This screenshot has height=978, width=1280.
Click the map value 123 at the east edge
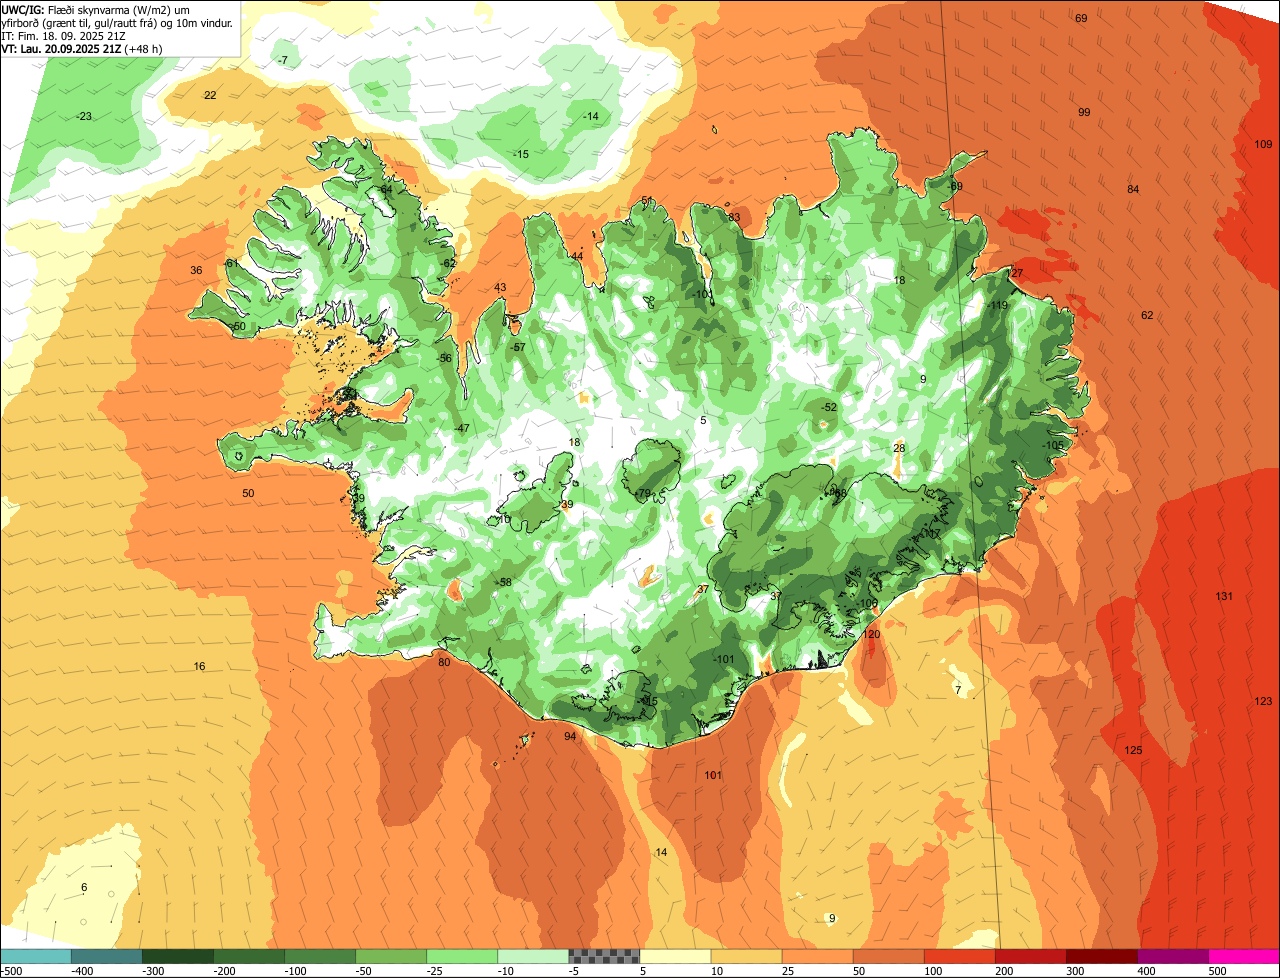1263,701
